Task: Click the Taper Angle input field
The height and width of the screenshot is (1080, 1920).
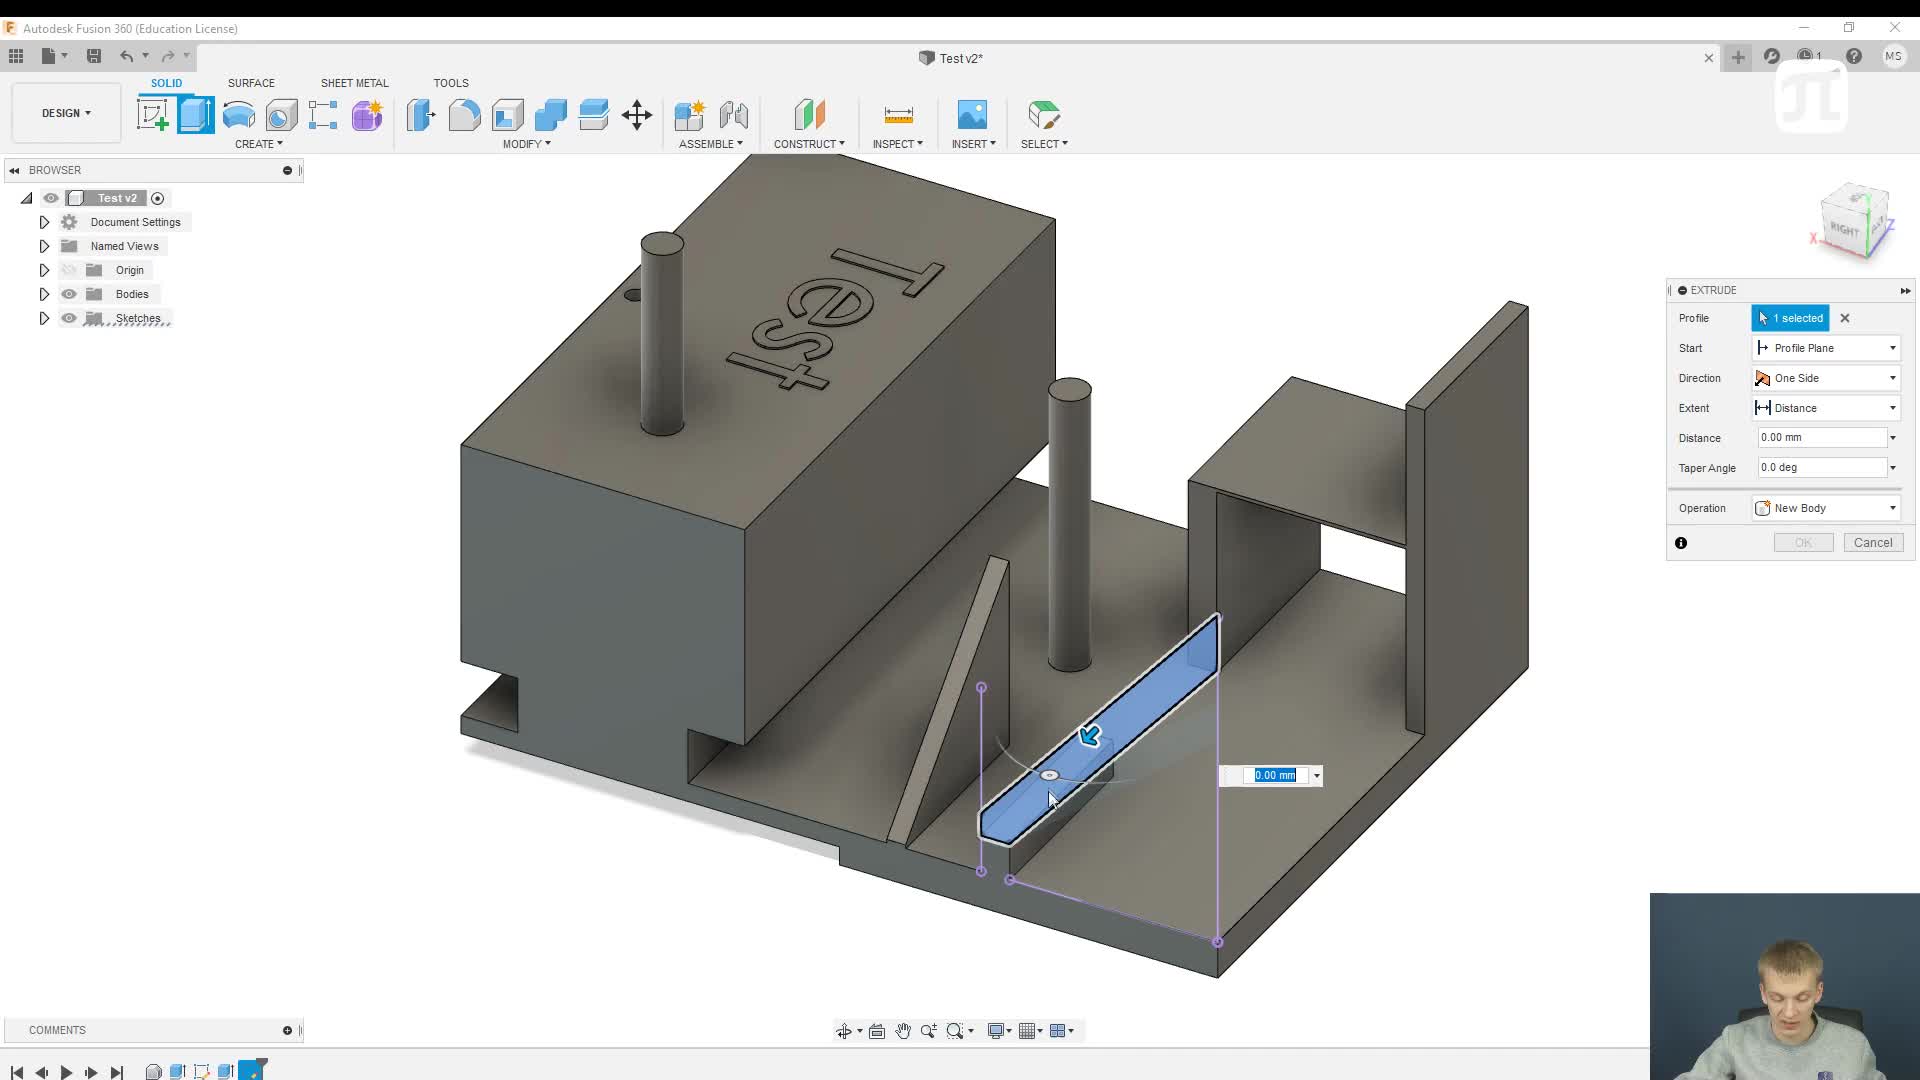Action: [x=1822, y=468]
